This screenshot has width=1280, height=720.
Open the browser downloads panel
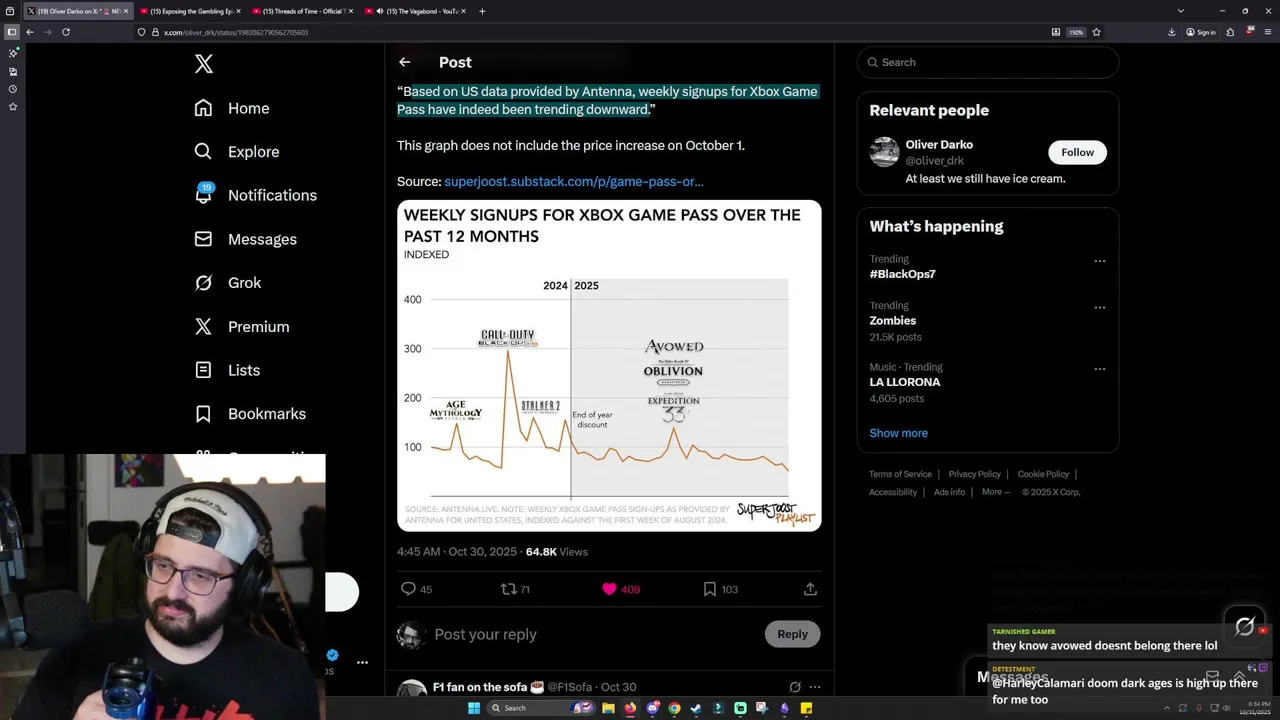[x=1171, y=32]
